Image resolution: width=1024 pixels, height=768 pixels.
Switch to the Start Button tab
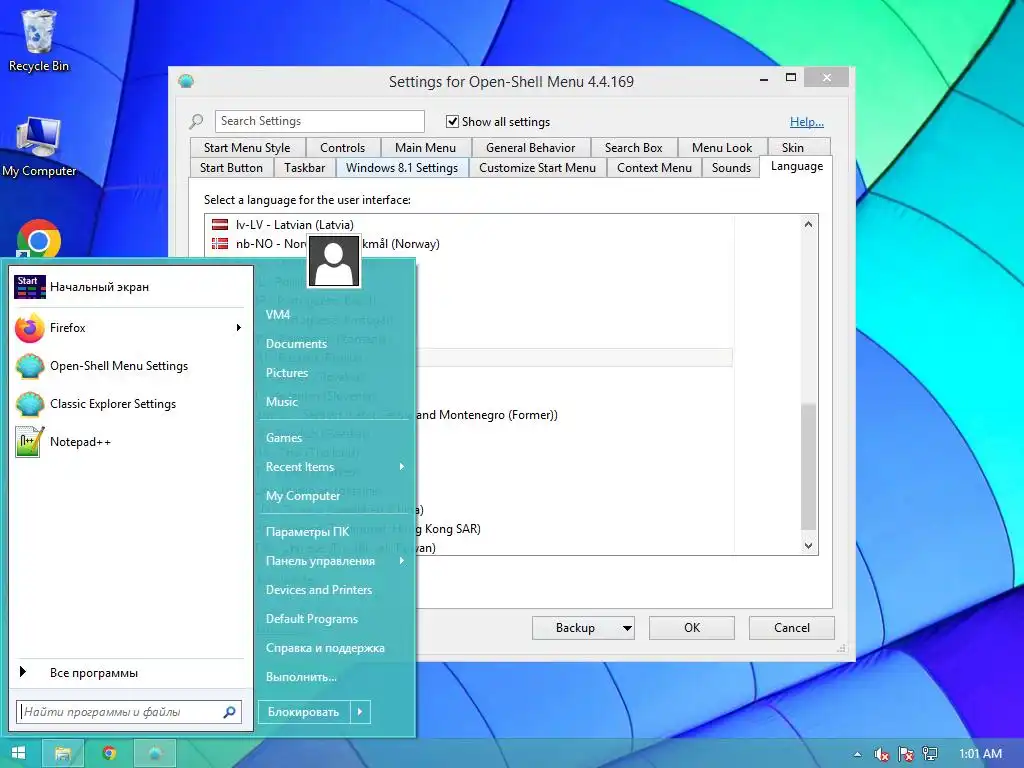coord(231,168)
